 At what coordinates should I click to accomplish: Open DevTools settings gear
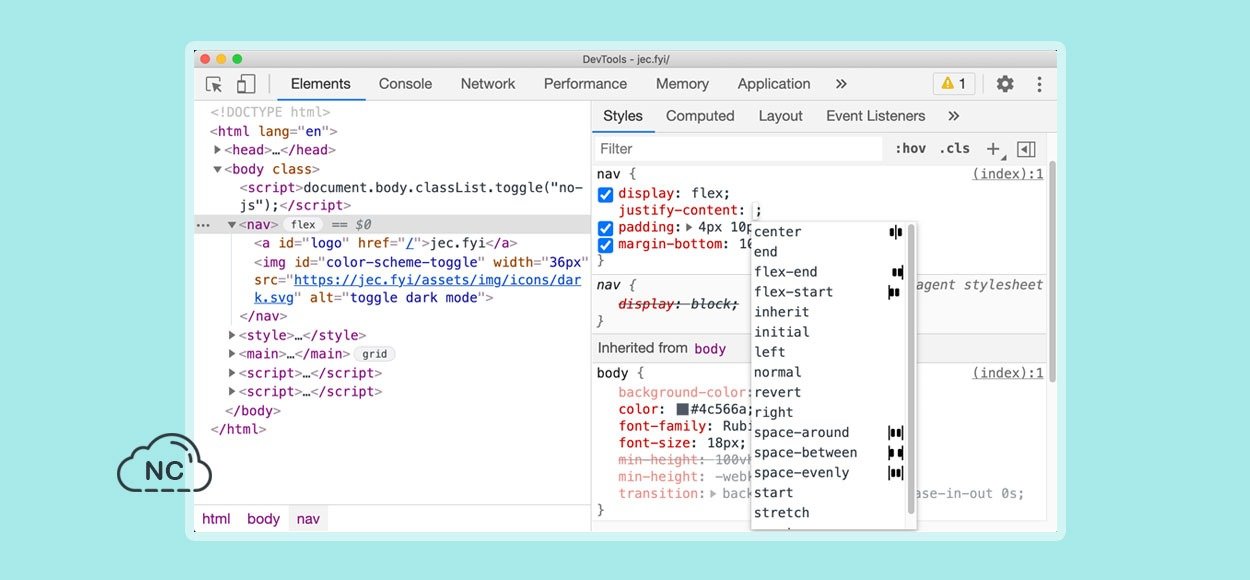pyautogui.click(x=1005, y=84)
